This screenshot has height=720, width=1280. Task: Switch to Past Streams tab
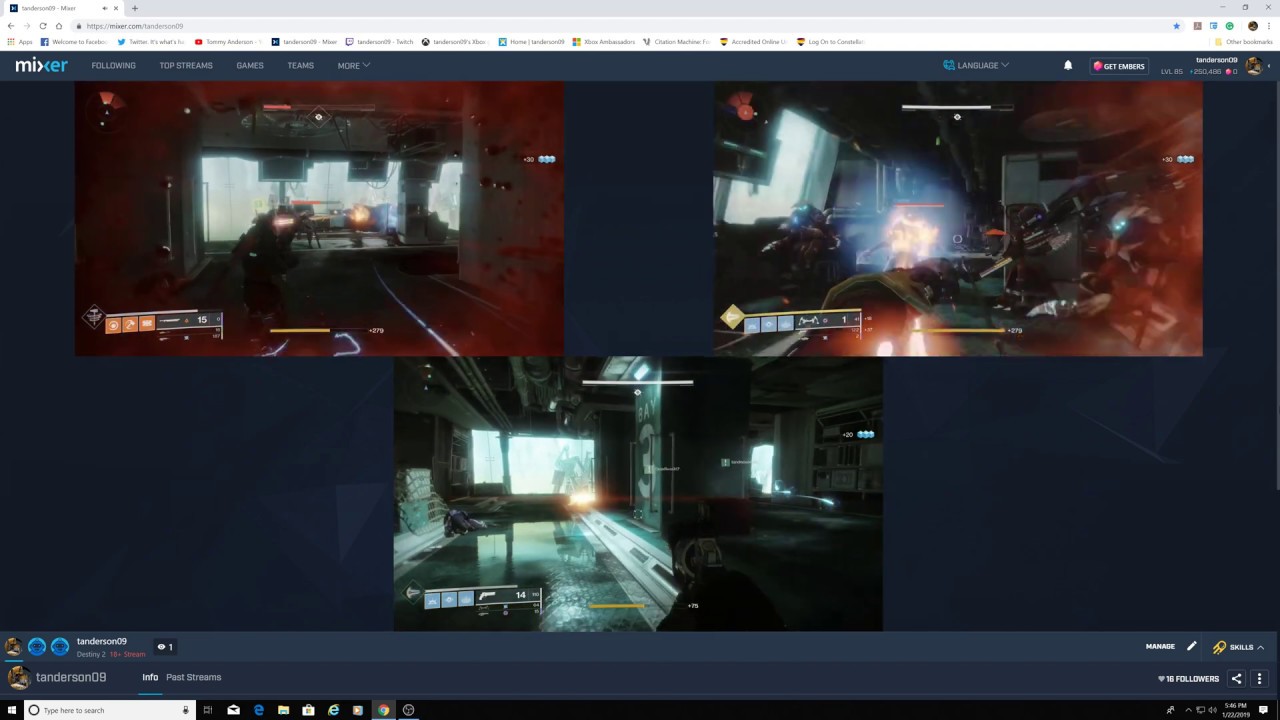pyautogui.click(x=194, y=677)
